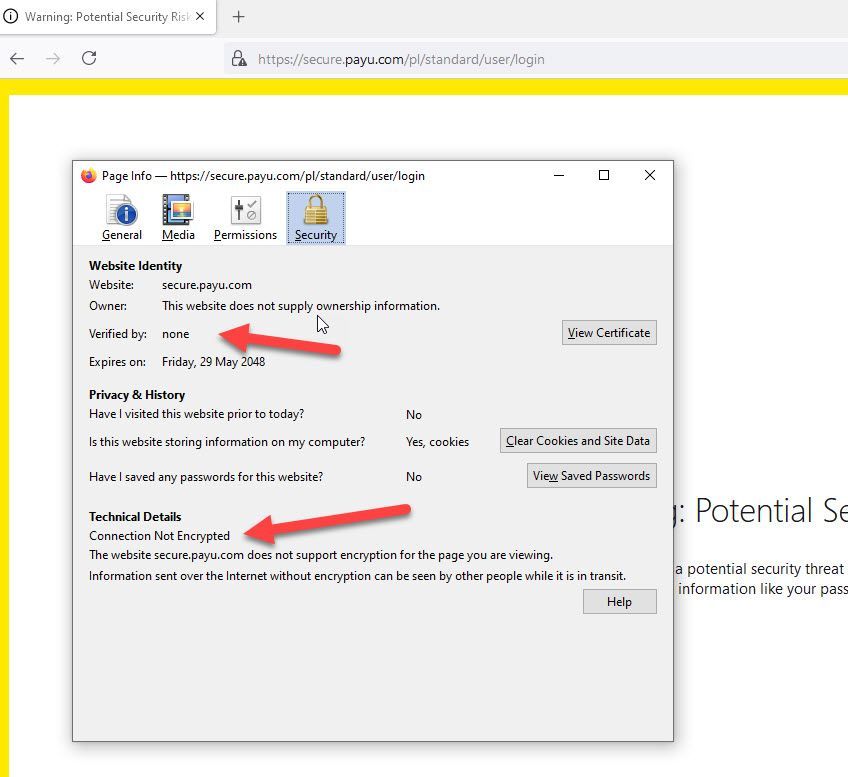Image resolution: width=848 pixels, height=777 pixels.
Task: Click the 'Yes, cookies' value
Action: 438,442
